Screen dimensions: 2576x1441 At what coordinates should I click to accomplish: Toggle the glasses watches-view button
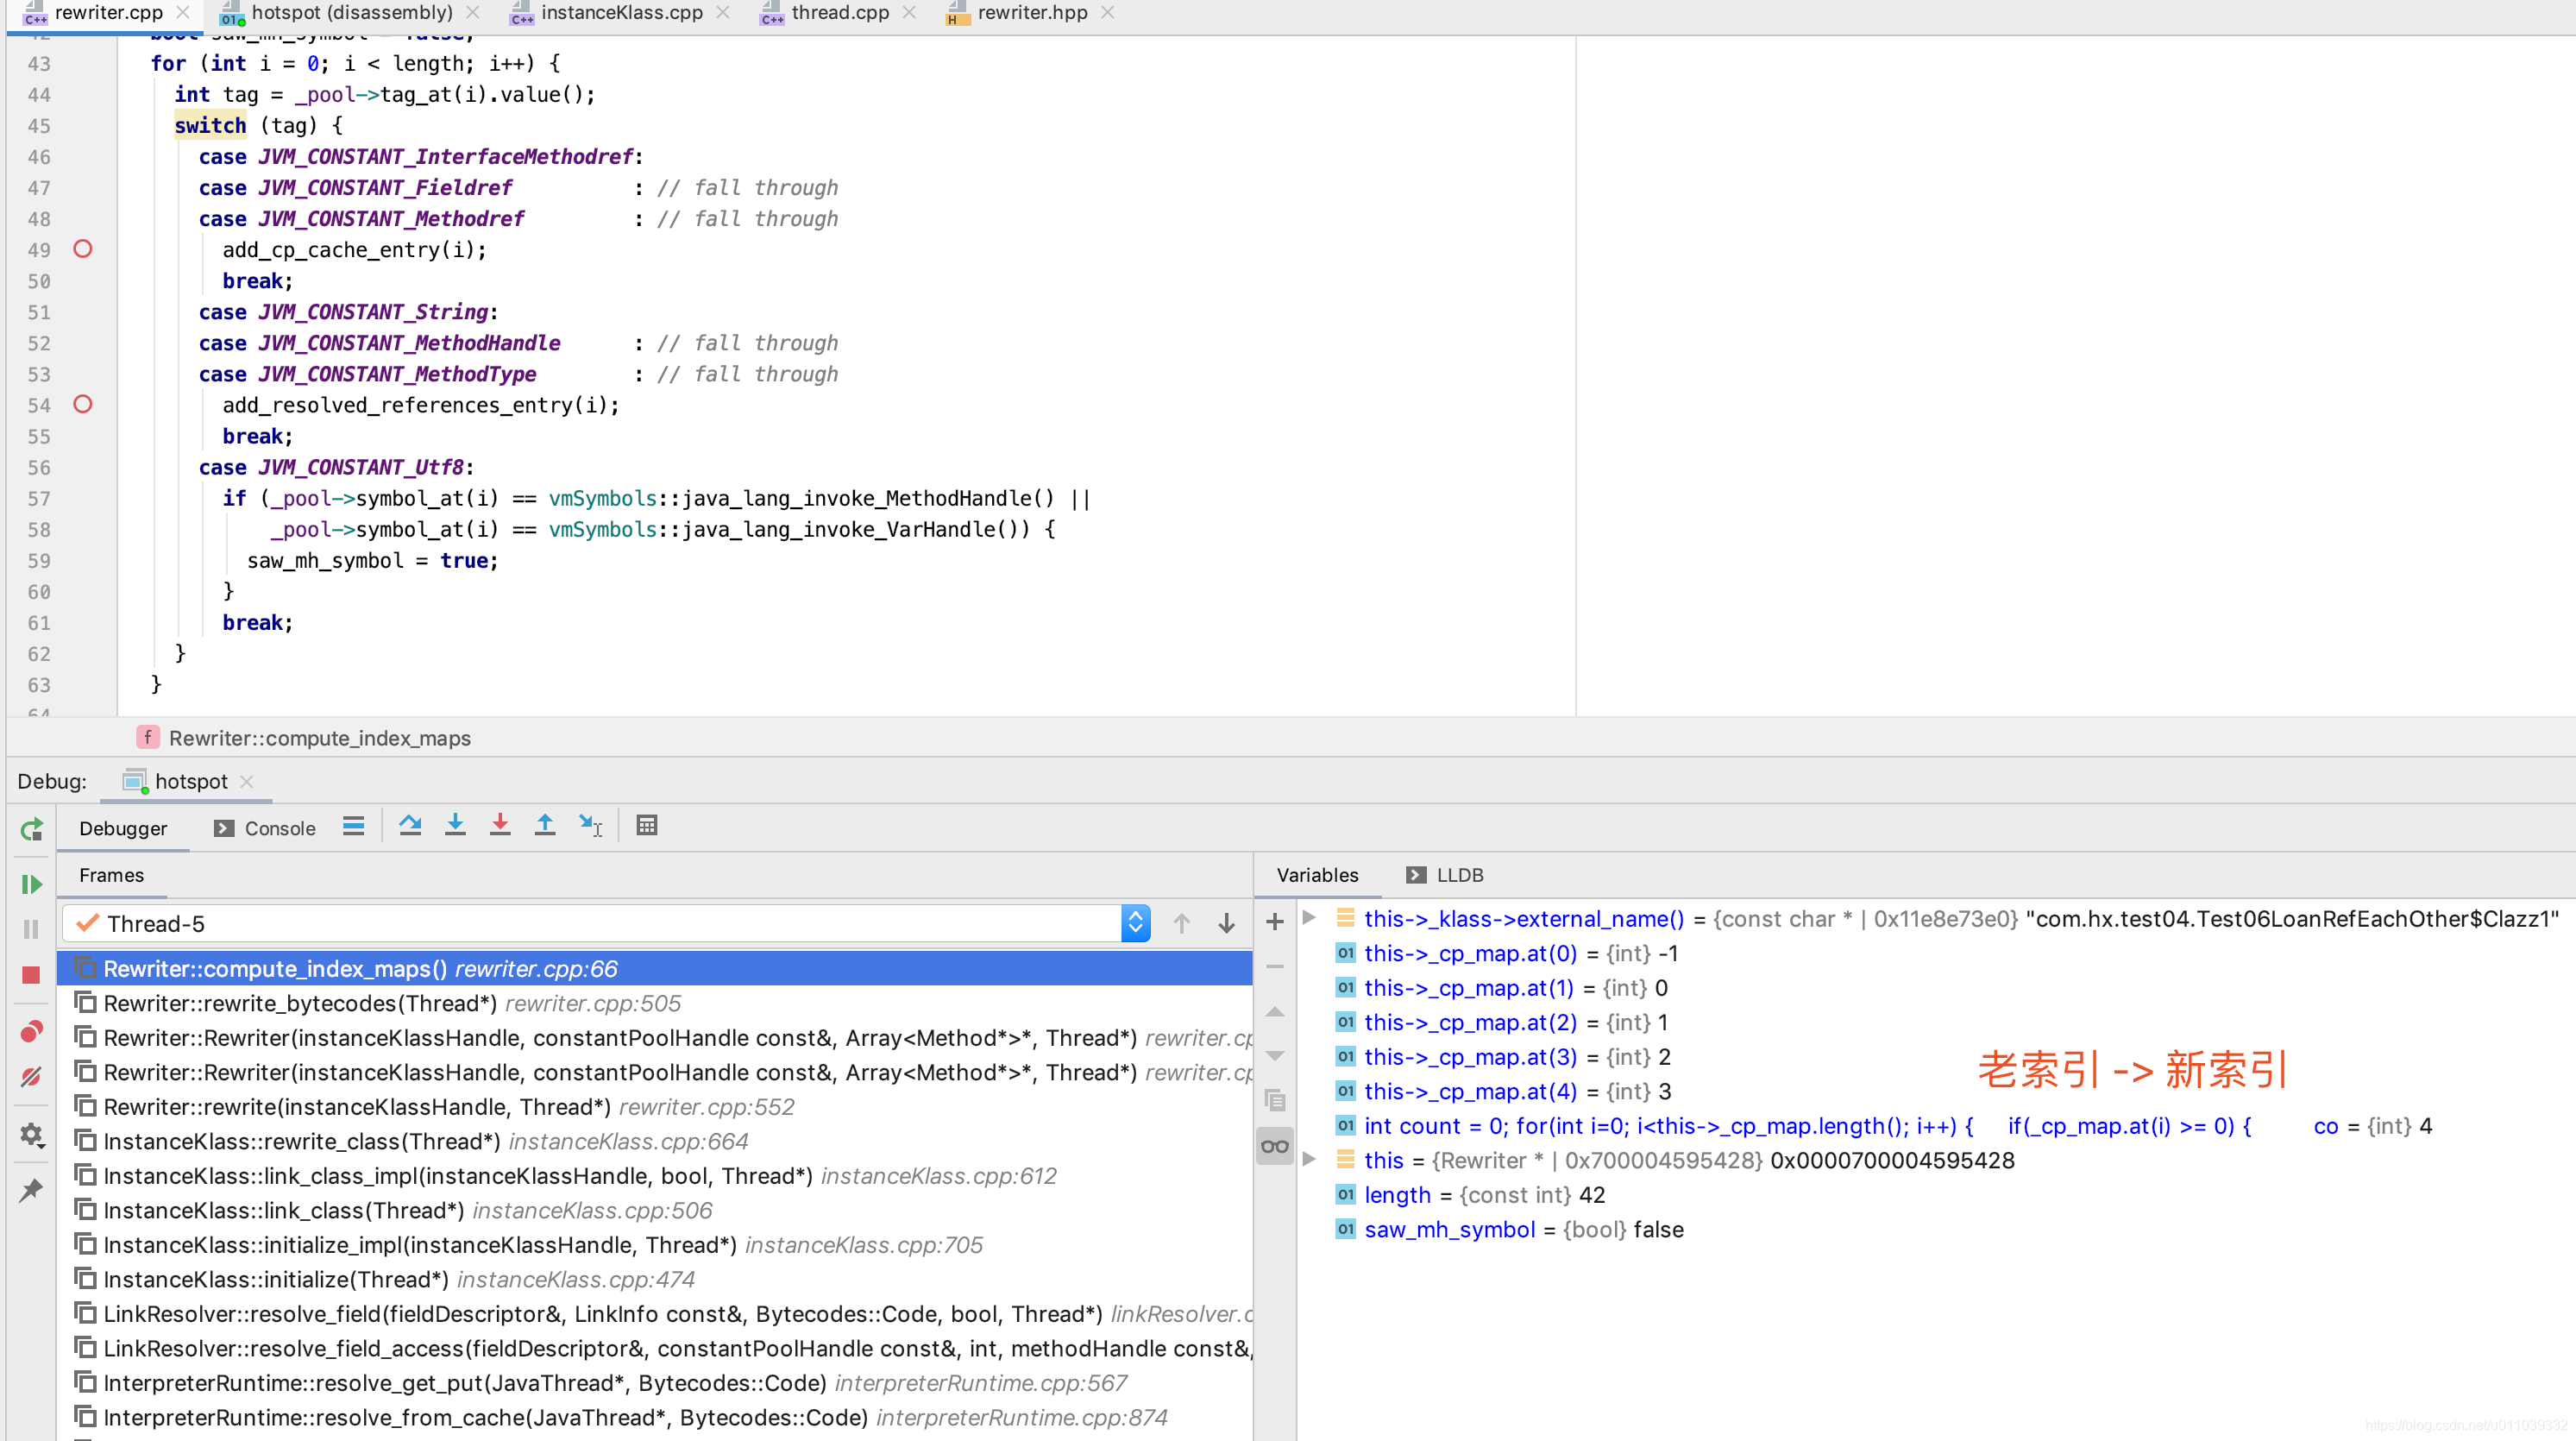tap(1275, 1147)
